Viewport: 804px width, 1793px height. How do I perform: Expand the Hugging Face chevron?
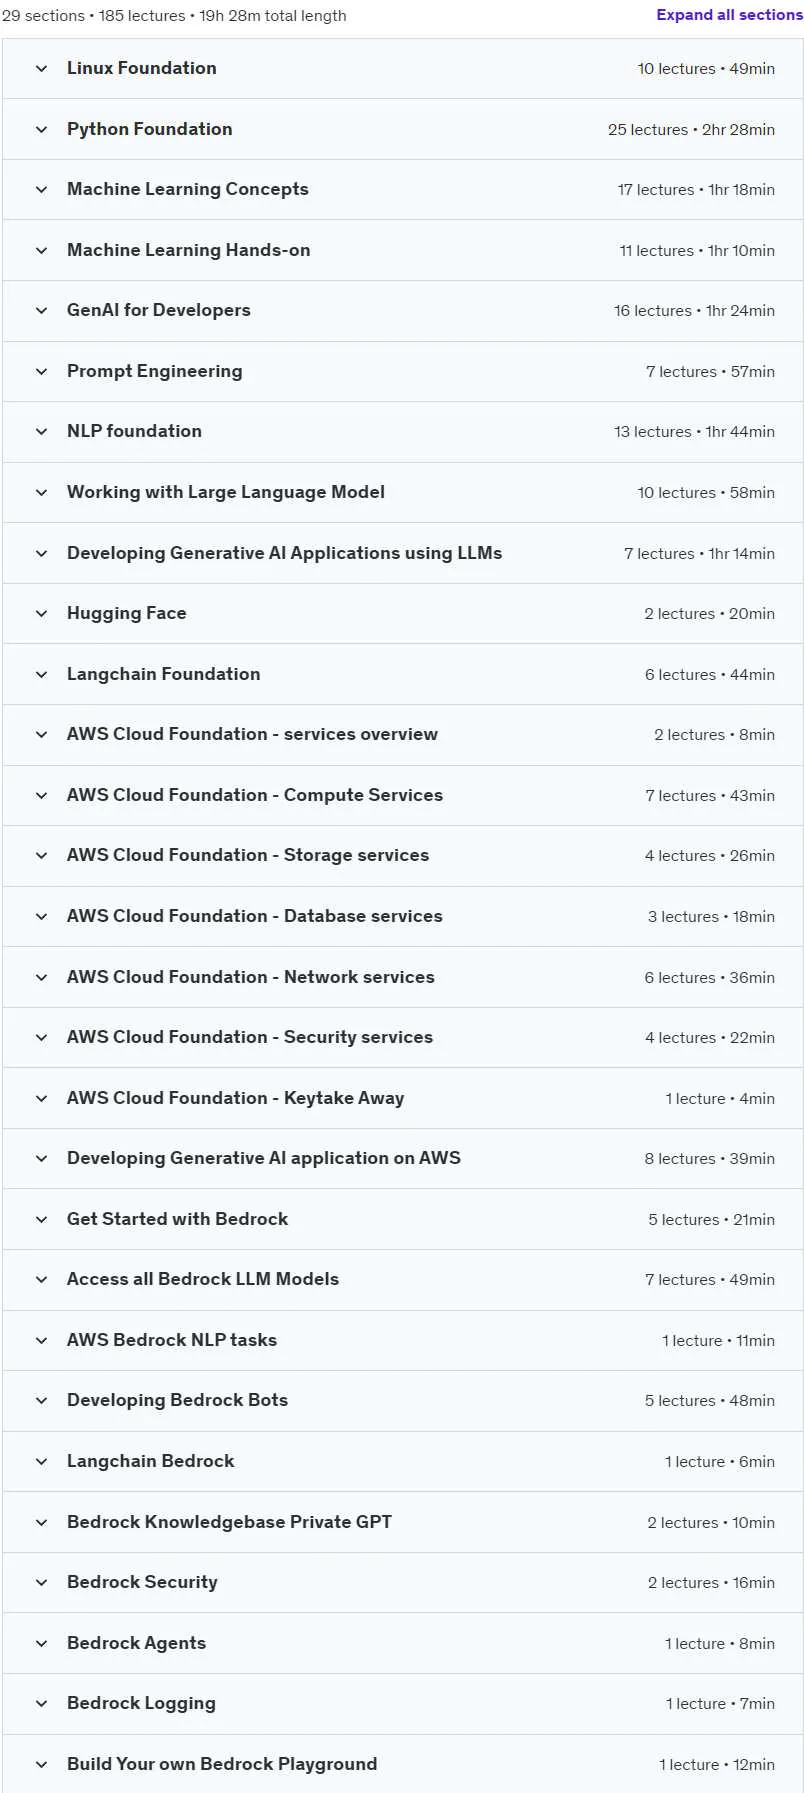tap(41, 614)
